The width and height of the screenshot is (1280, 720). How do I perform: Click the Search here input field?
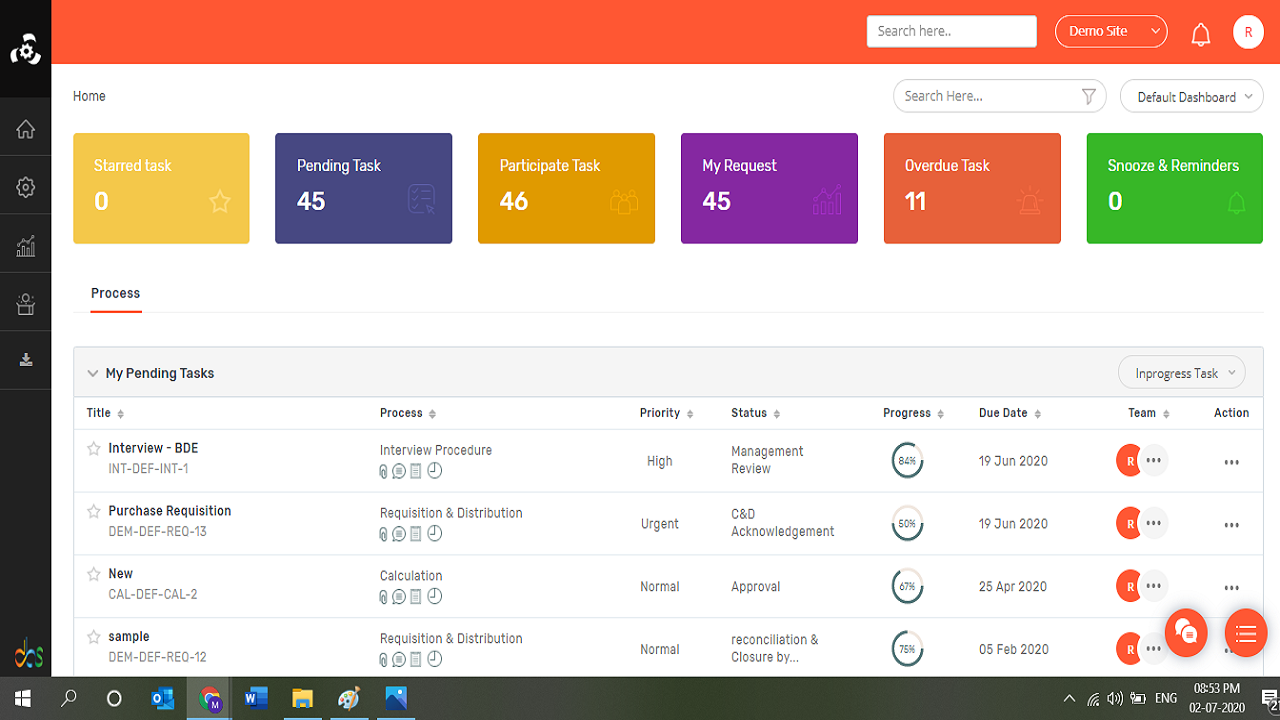[x=951, y=31]
